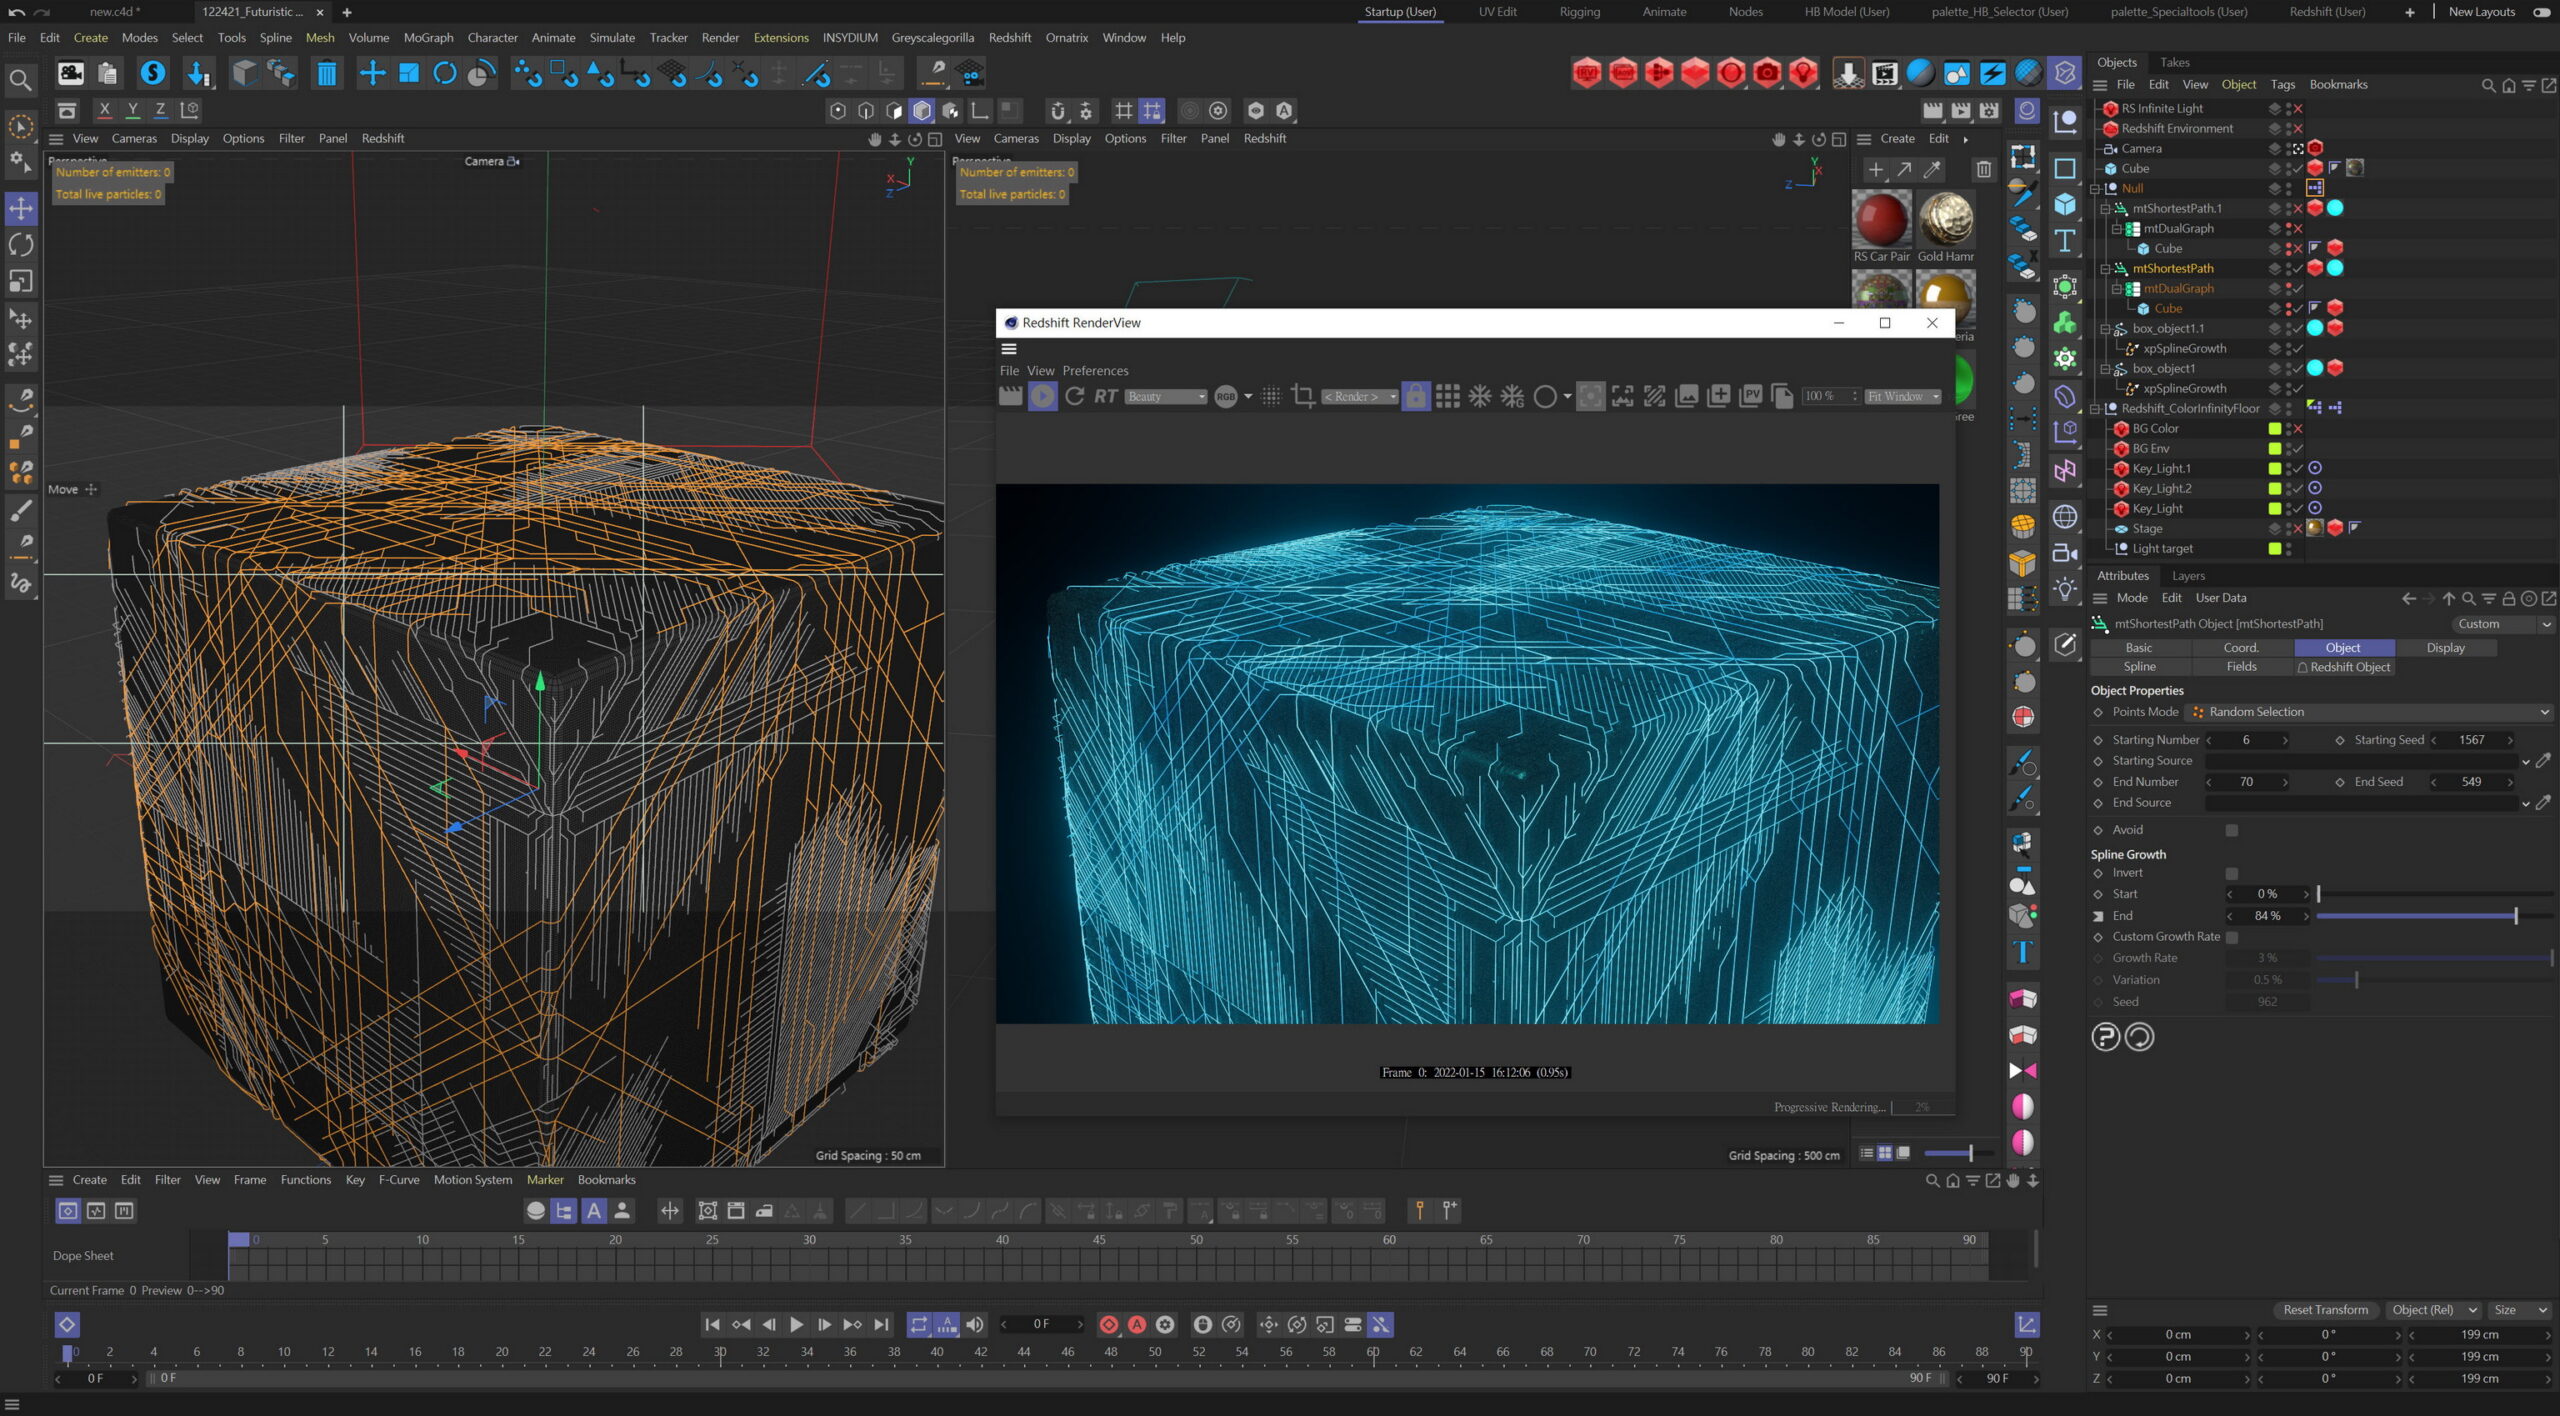Select the Move tool in left toolbar
This screenshot has height=1416, width=2560.
21,209
